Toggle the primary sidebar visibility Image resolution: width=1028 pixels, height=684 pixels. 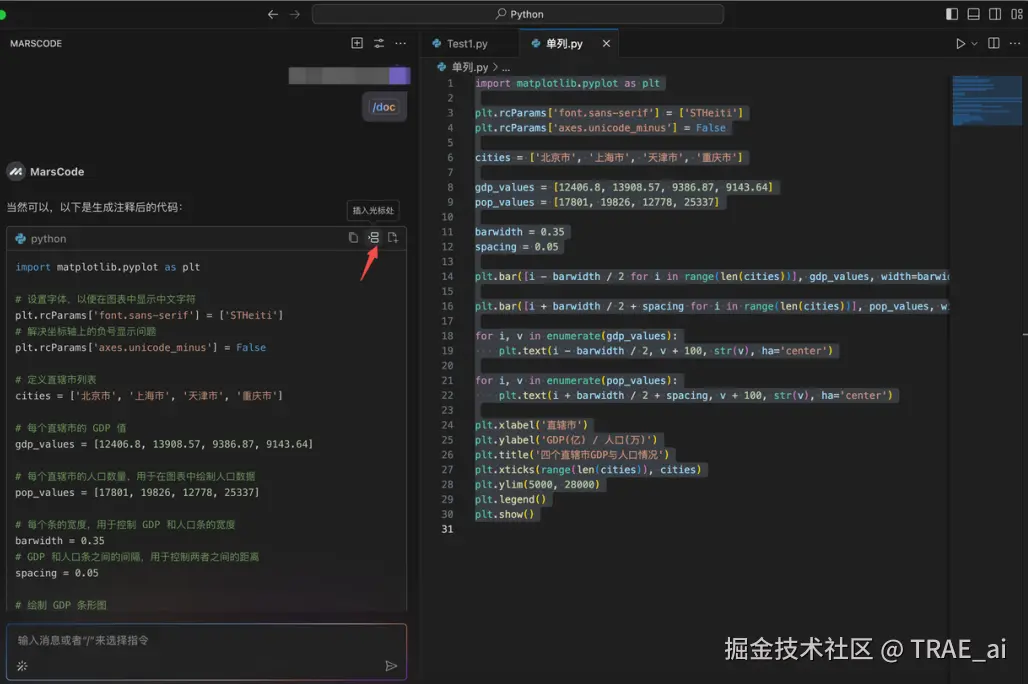click(x=951, y=14)
